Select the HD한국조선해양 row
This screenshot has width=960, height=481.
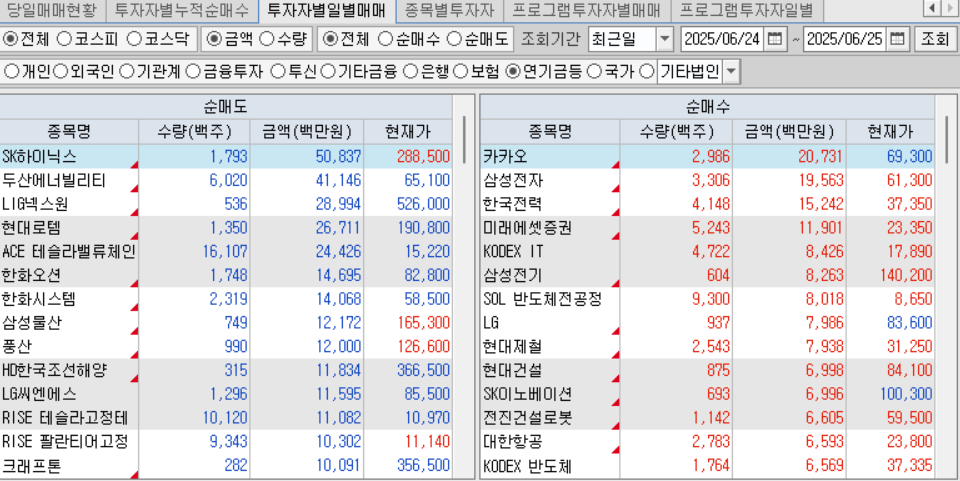[x=226, y=371]
